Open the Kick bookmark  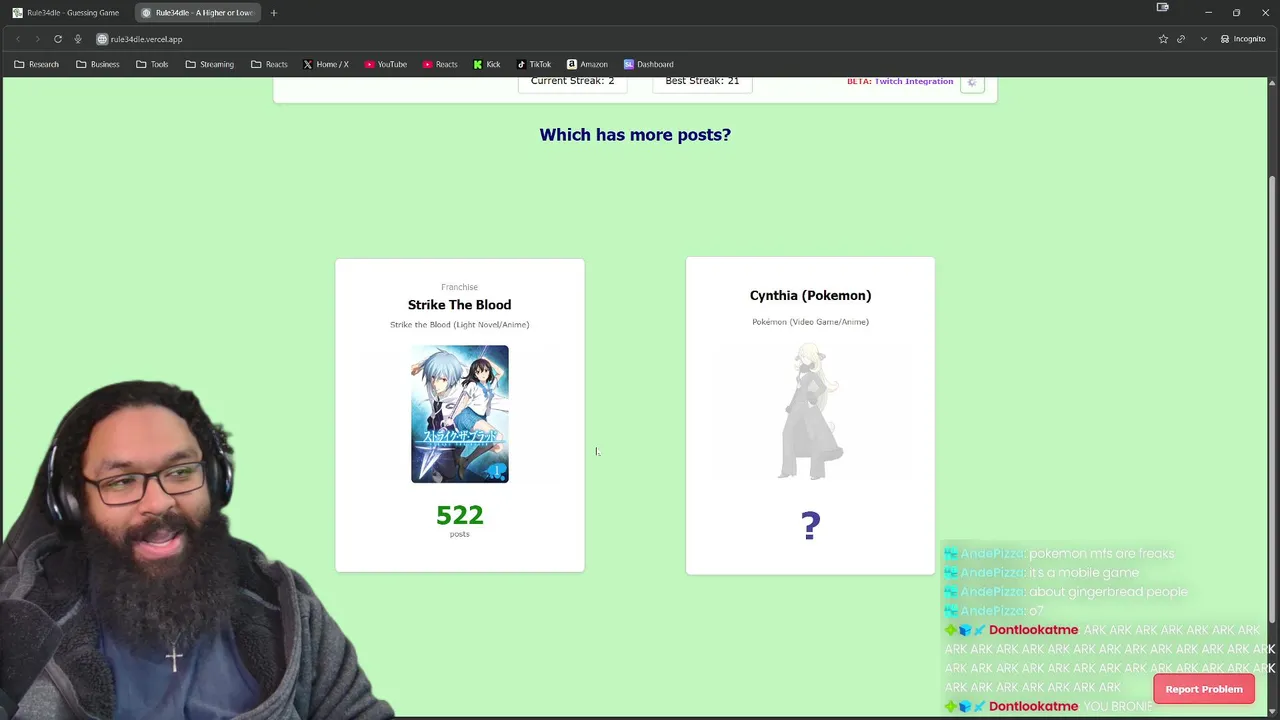tap(487, 64)
